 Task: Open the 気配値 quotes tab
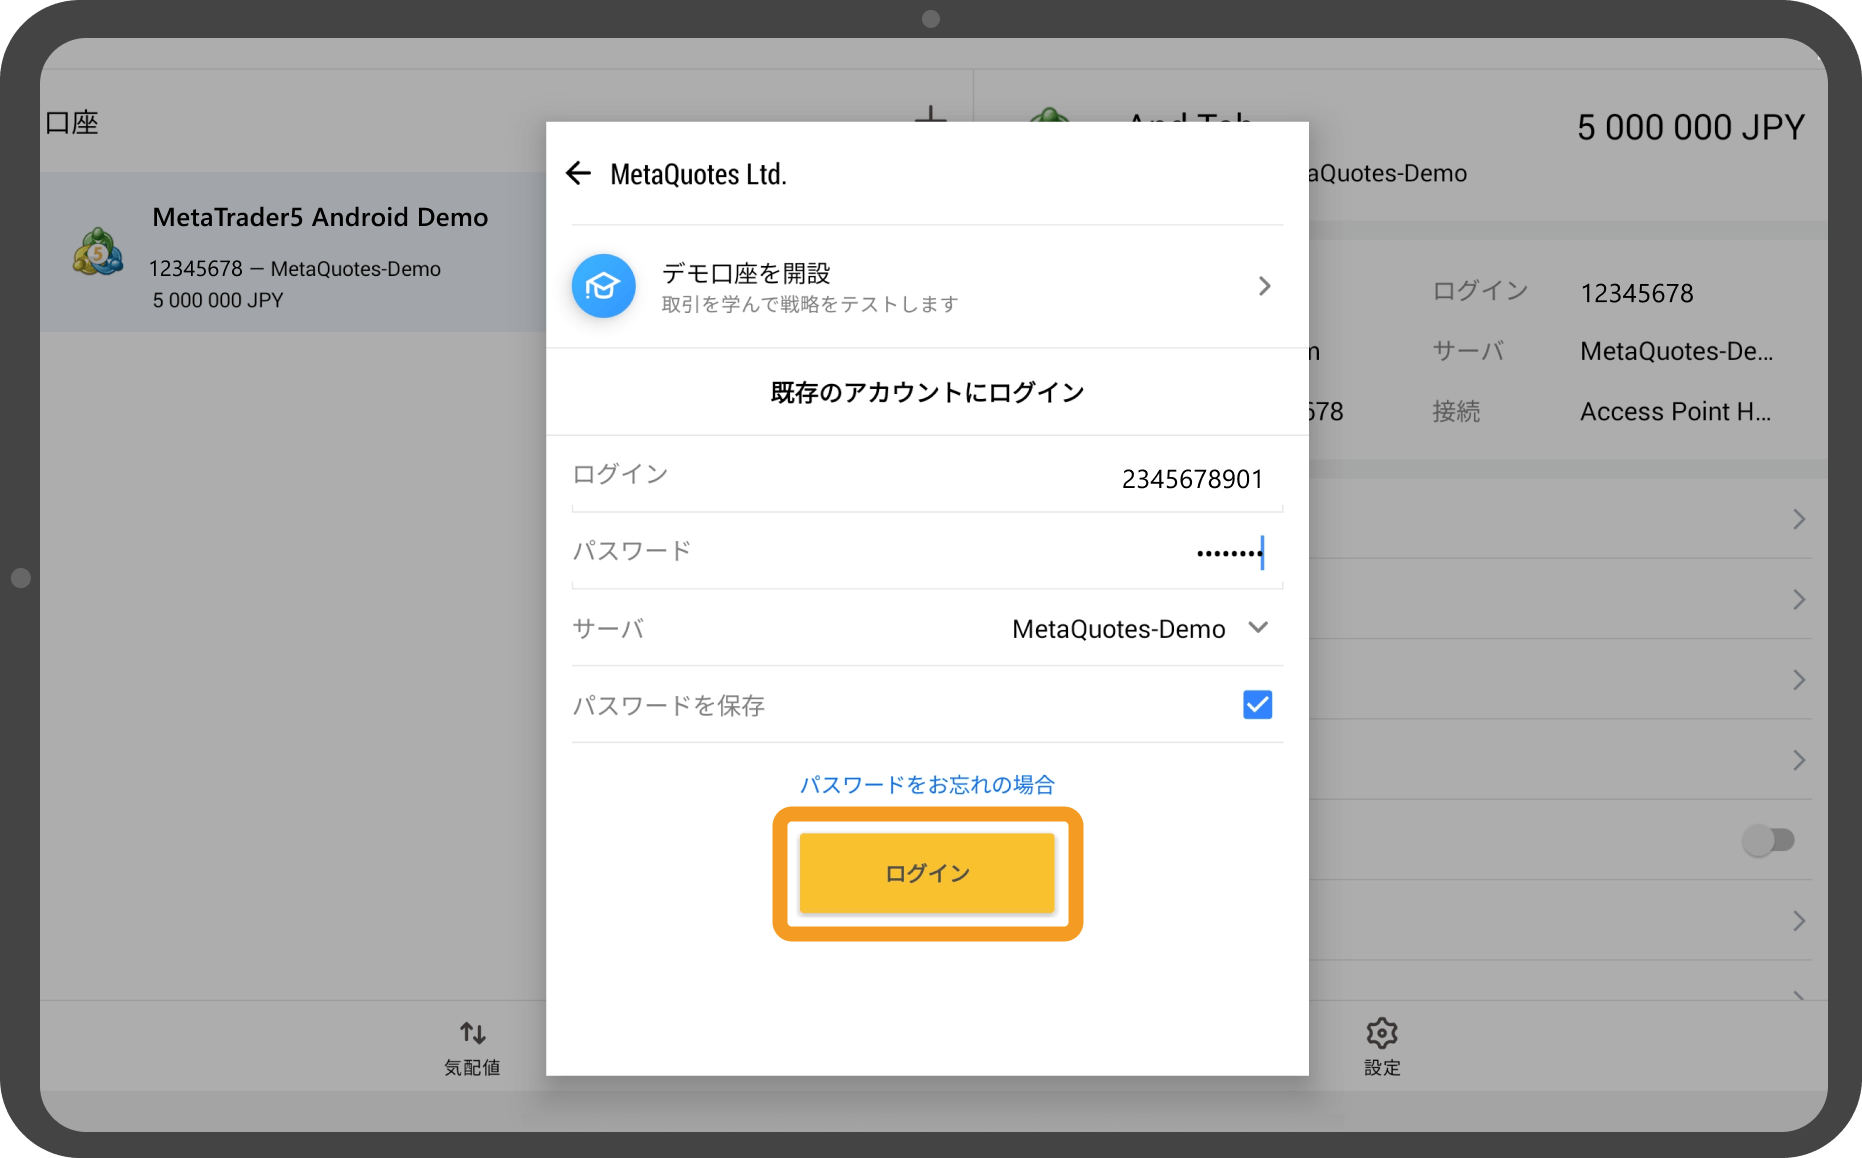[472, 1047]
